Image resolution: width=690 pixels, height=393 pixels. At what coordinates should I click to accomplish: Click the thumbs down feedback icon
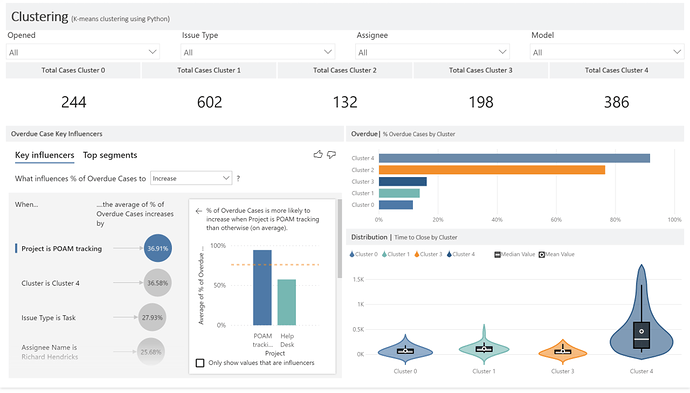point(331,154)
